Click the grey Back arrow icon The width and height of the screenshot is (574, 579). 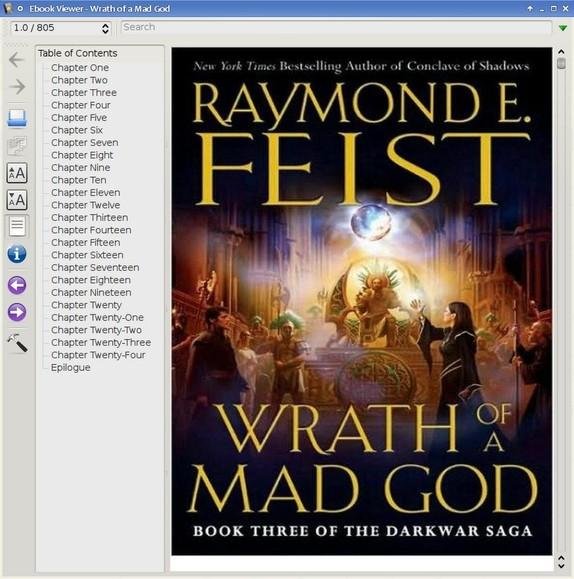pos(17,60)
